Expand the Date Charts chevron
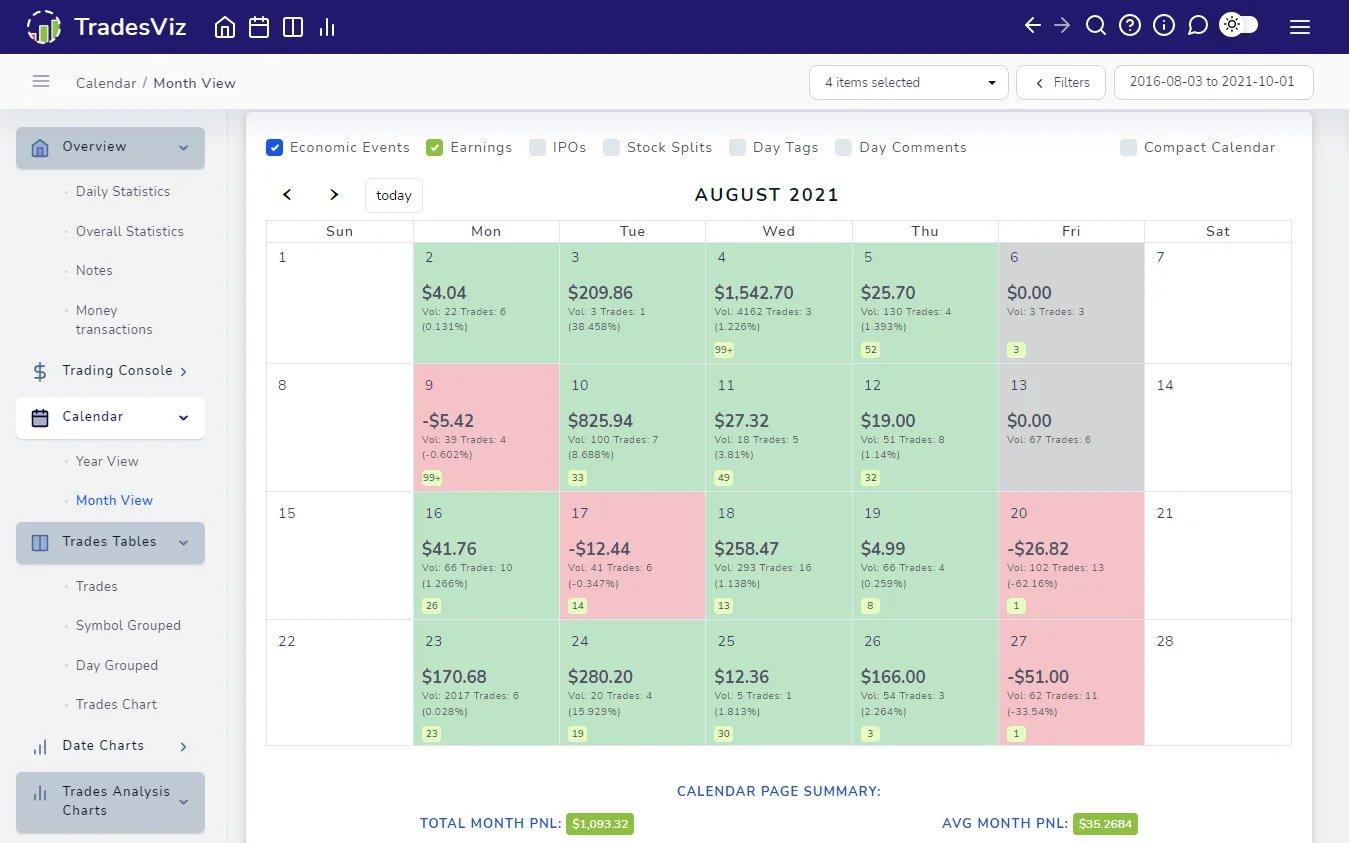1349x843 pixels. pos(183,747)
